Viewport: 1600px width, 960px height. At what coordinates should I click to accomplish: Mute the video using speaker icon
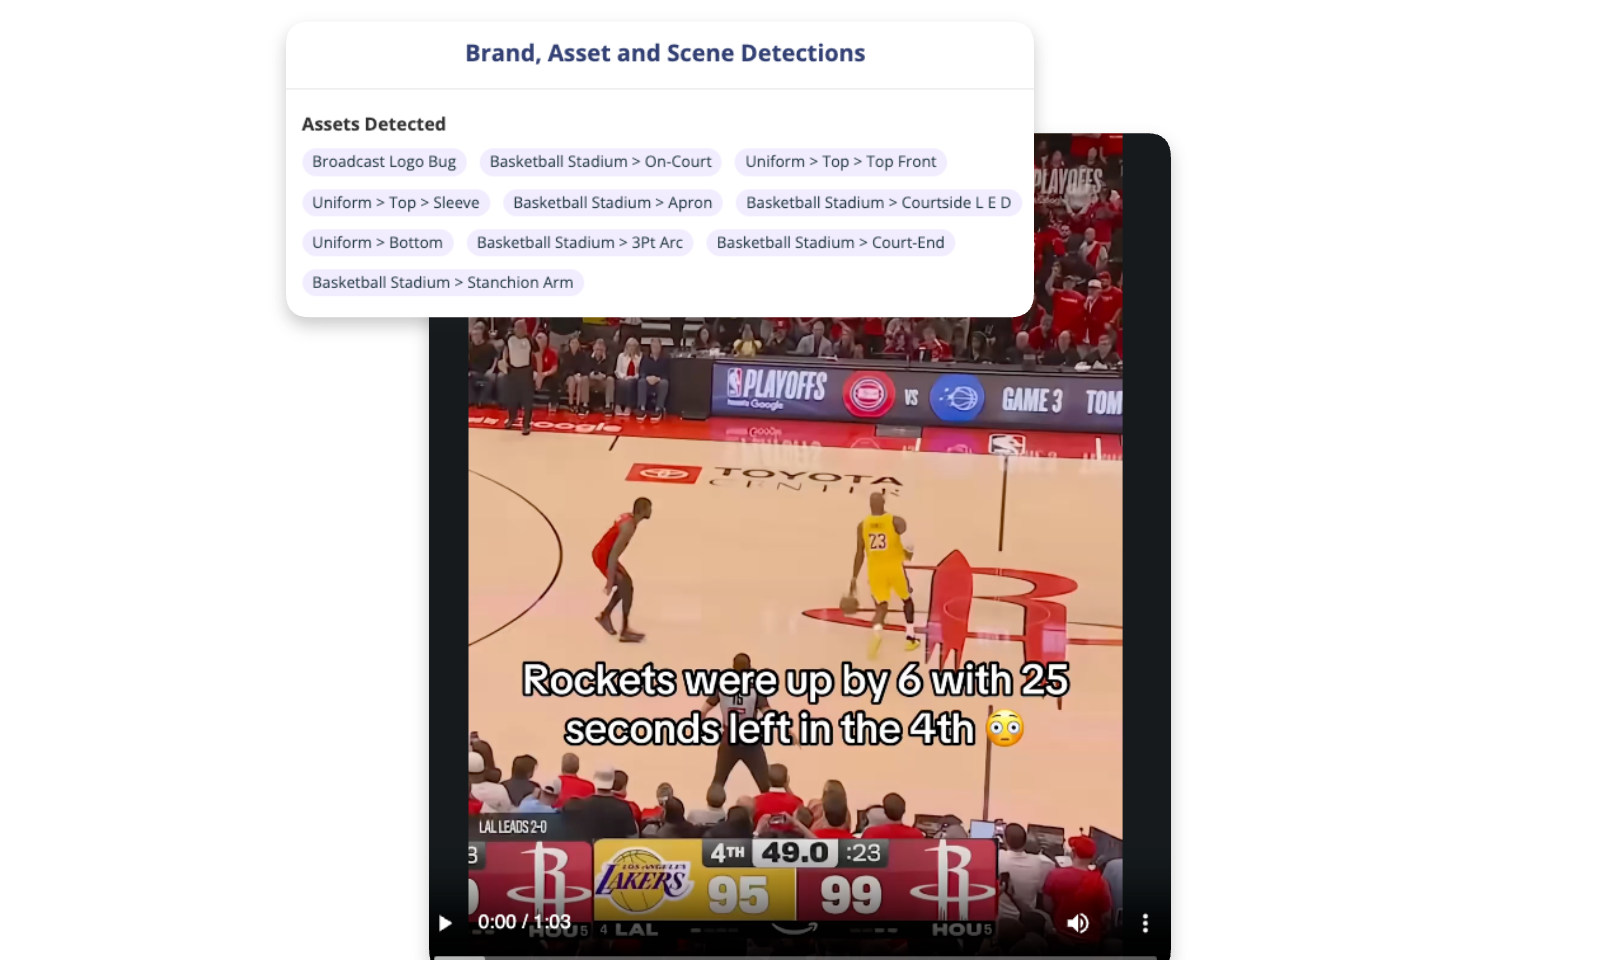tap(1078, 923)
